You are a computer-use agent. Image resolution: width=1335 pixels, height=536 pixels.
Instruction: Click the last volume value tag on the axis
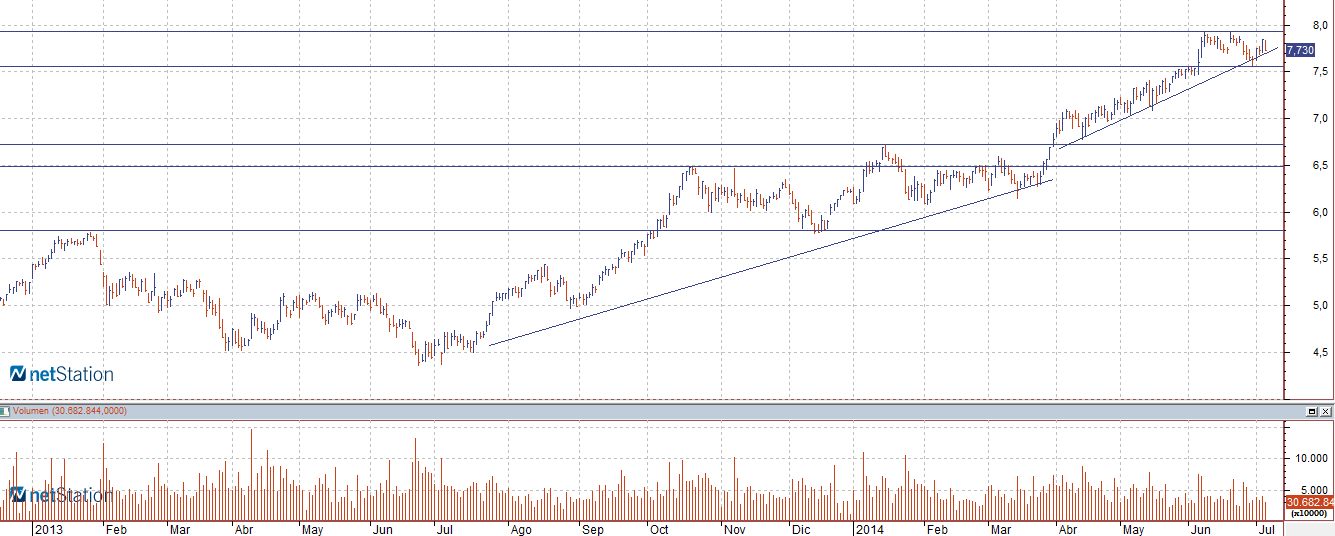tap(1310, 502)
